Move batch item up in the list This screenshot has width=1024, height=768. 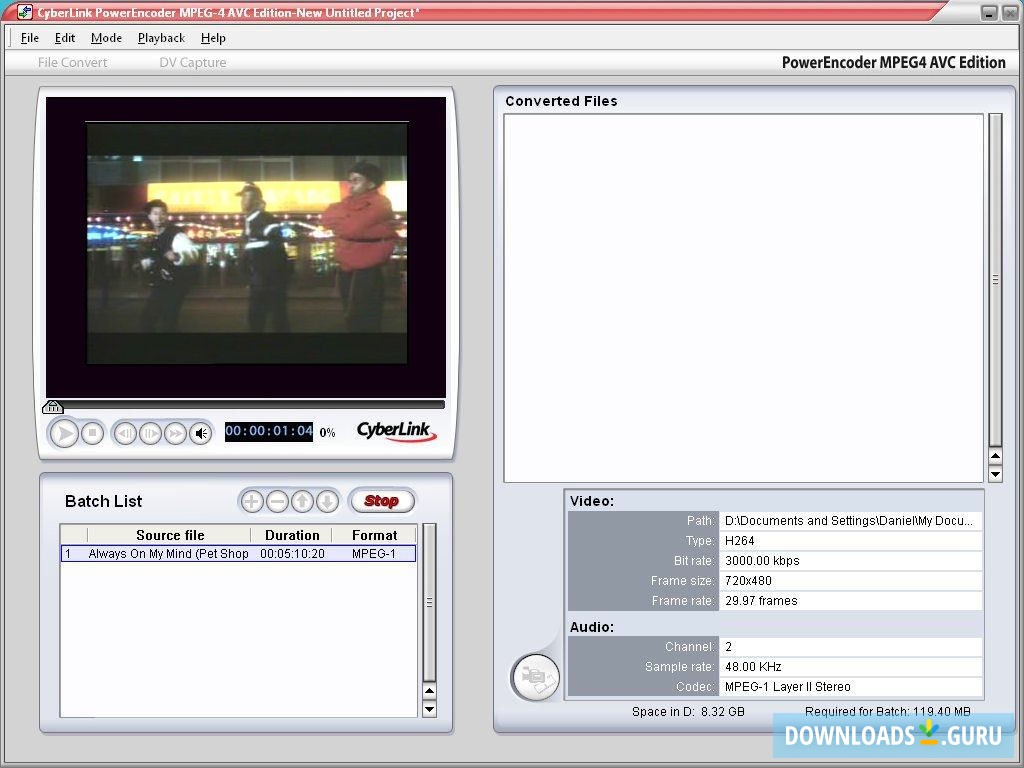[303, 501]
